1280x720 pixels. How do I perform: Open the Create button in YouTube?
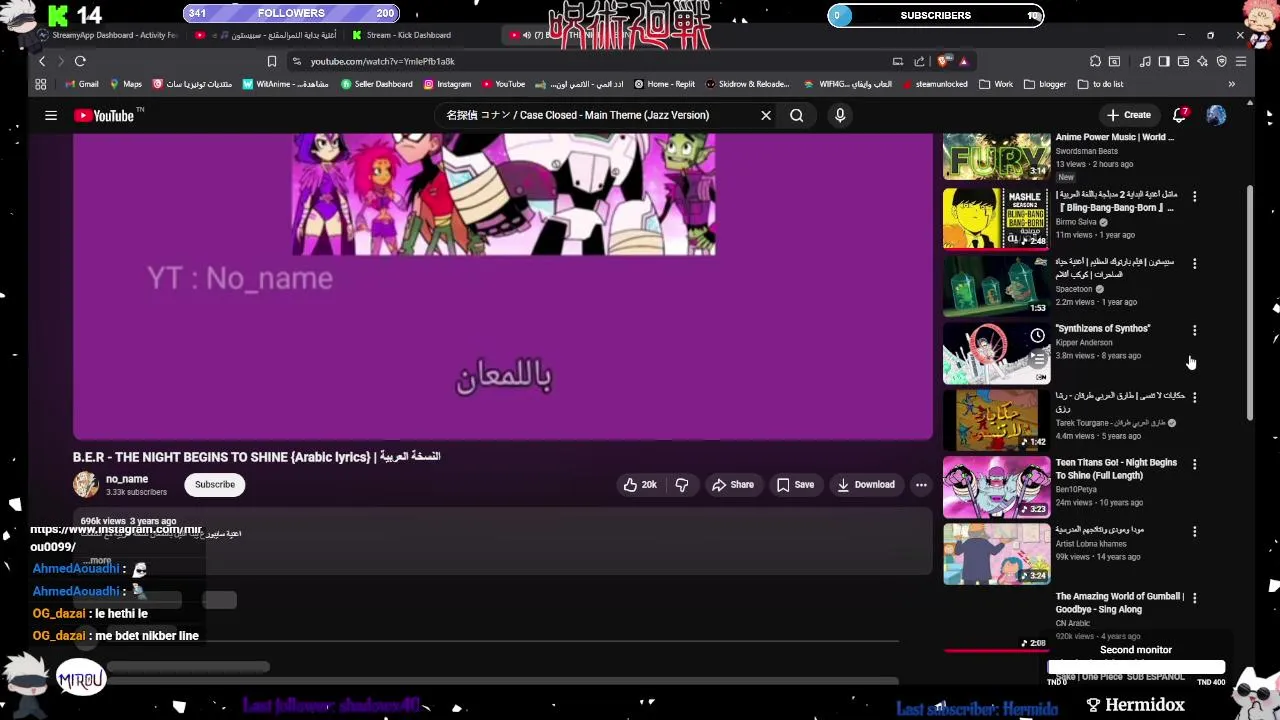coord(1129,115)
